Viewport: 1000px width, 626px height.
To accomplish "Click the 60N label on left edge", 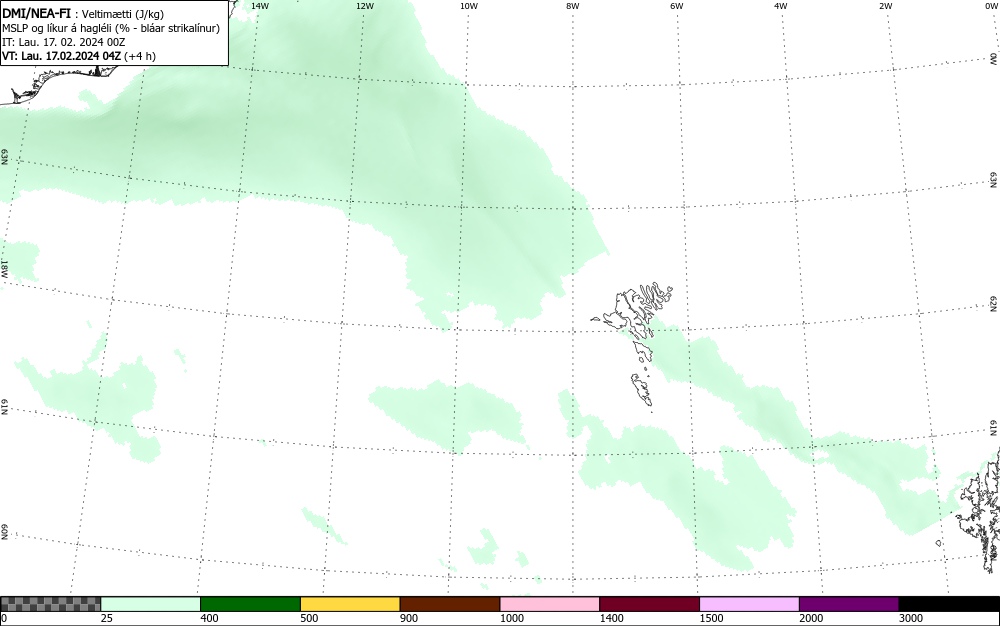I will pos(5,532).
